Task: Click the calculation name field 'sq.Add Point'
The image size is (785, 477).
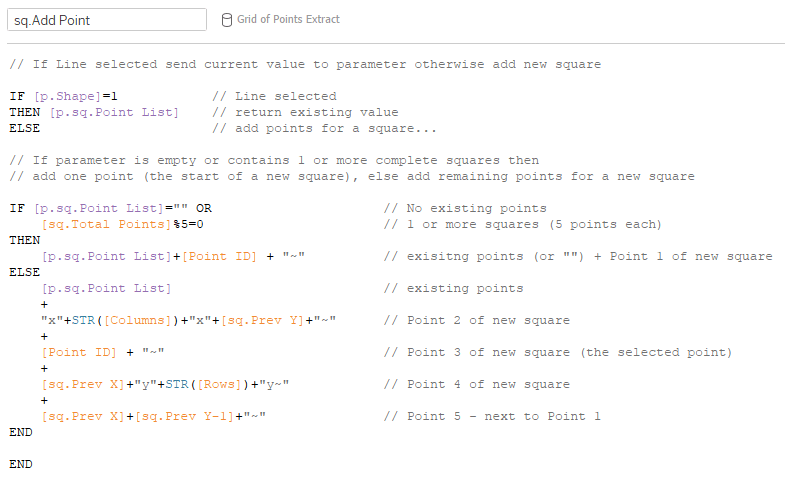Action: click(106, 19)
